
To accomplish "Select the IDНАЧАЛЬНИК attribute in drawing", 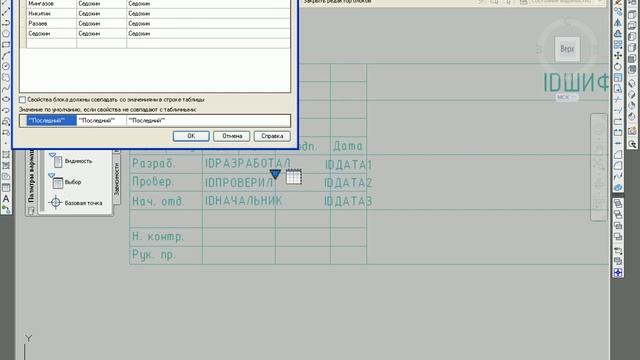I will coord(243,201).
